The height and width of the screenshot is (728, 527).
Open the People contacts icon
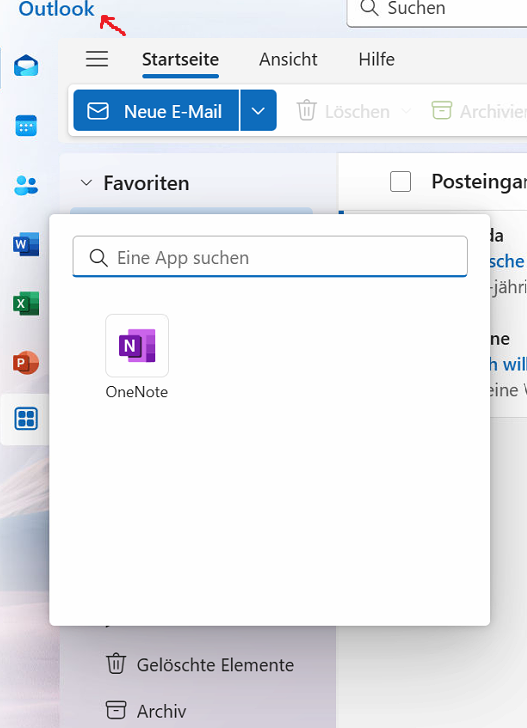coord(26,186)
